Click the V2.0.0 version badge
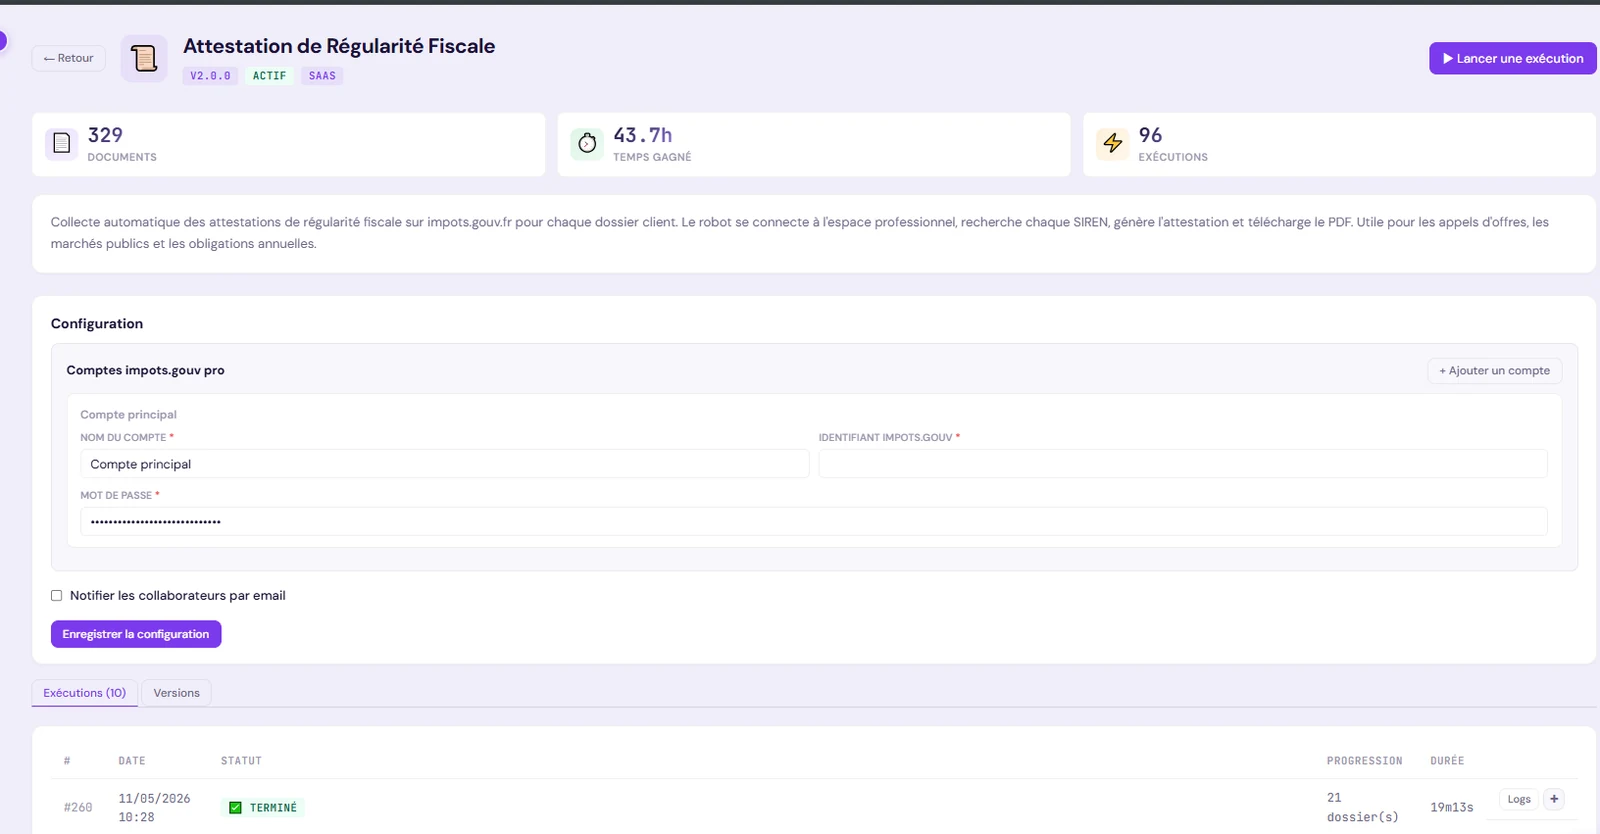The image size is (1600, 834). pyautogui.click(x=210, y=76)
